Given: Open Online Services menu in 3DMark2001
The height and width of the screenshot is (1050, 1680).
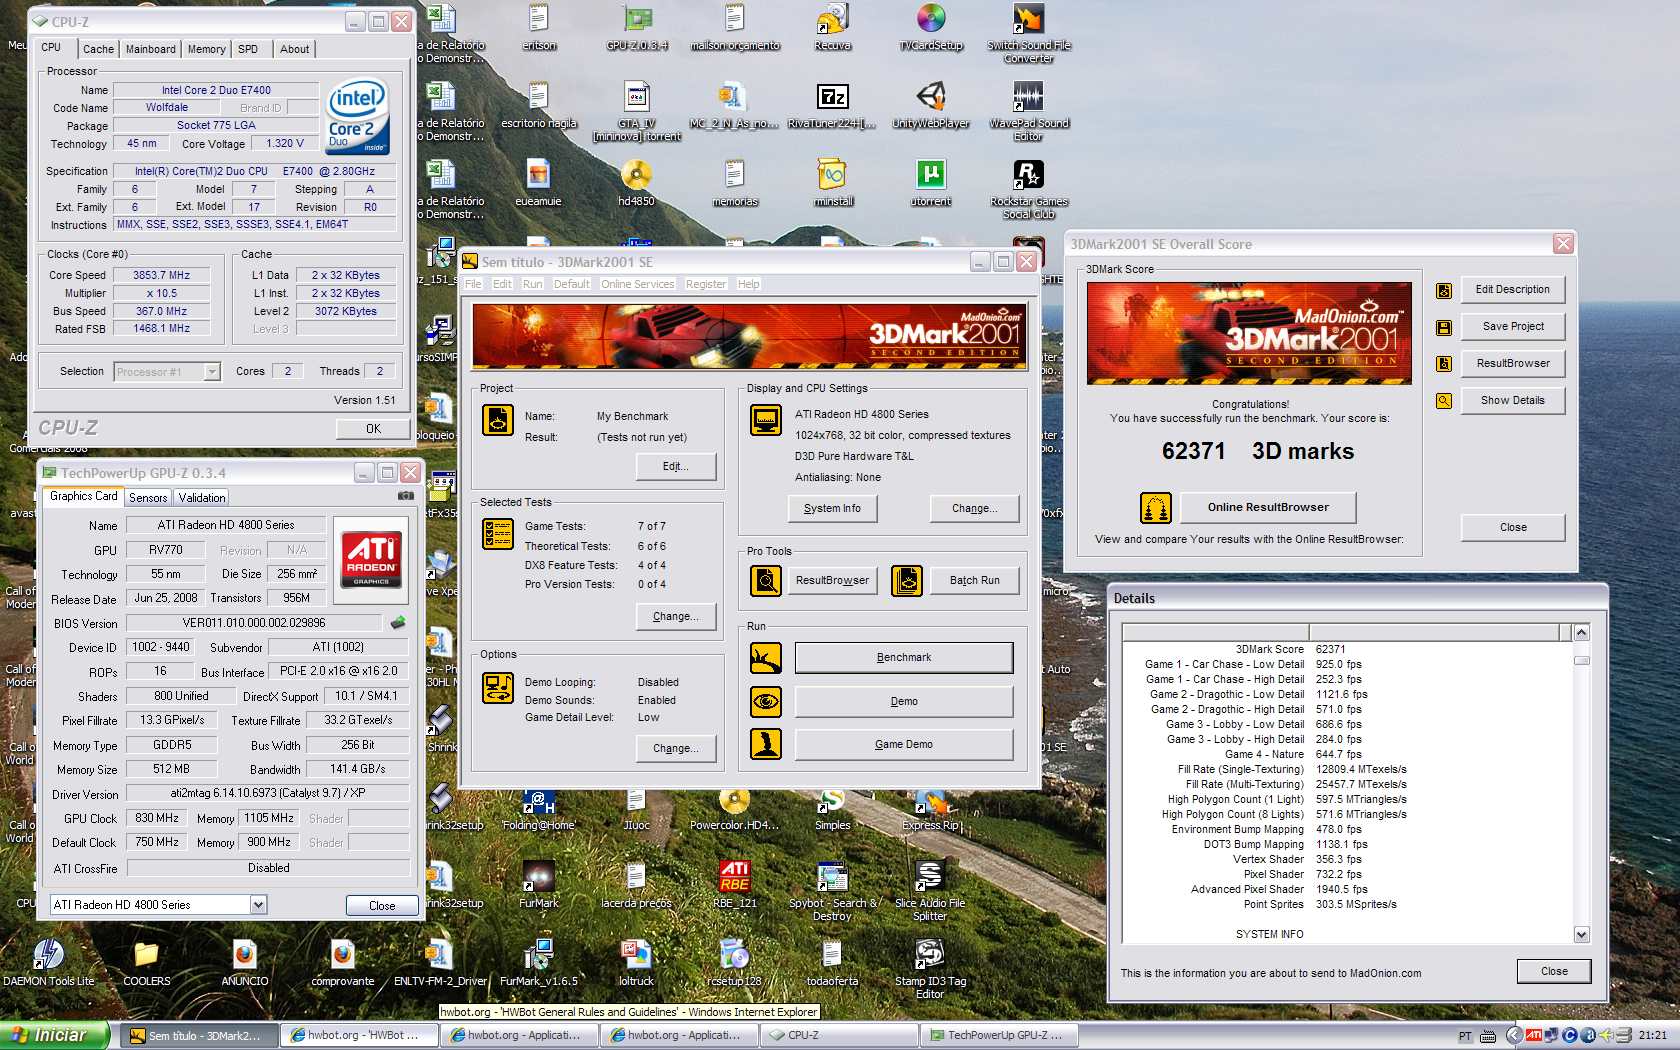Looking at the screenshot, I should (x=637, y=284).
